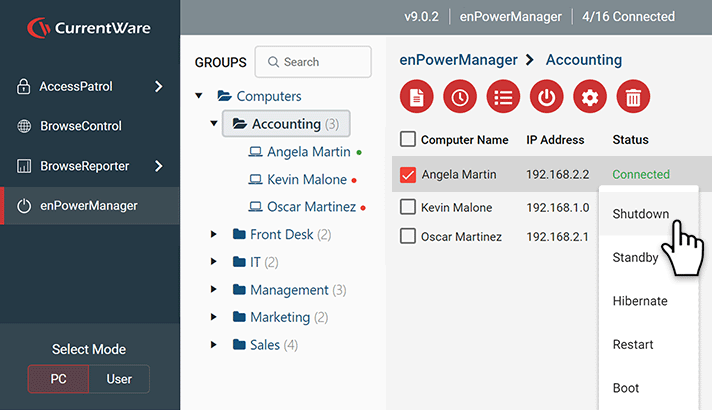Open the red gear settings icon
Screen dimensions: 712x410
point(590,97)
